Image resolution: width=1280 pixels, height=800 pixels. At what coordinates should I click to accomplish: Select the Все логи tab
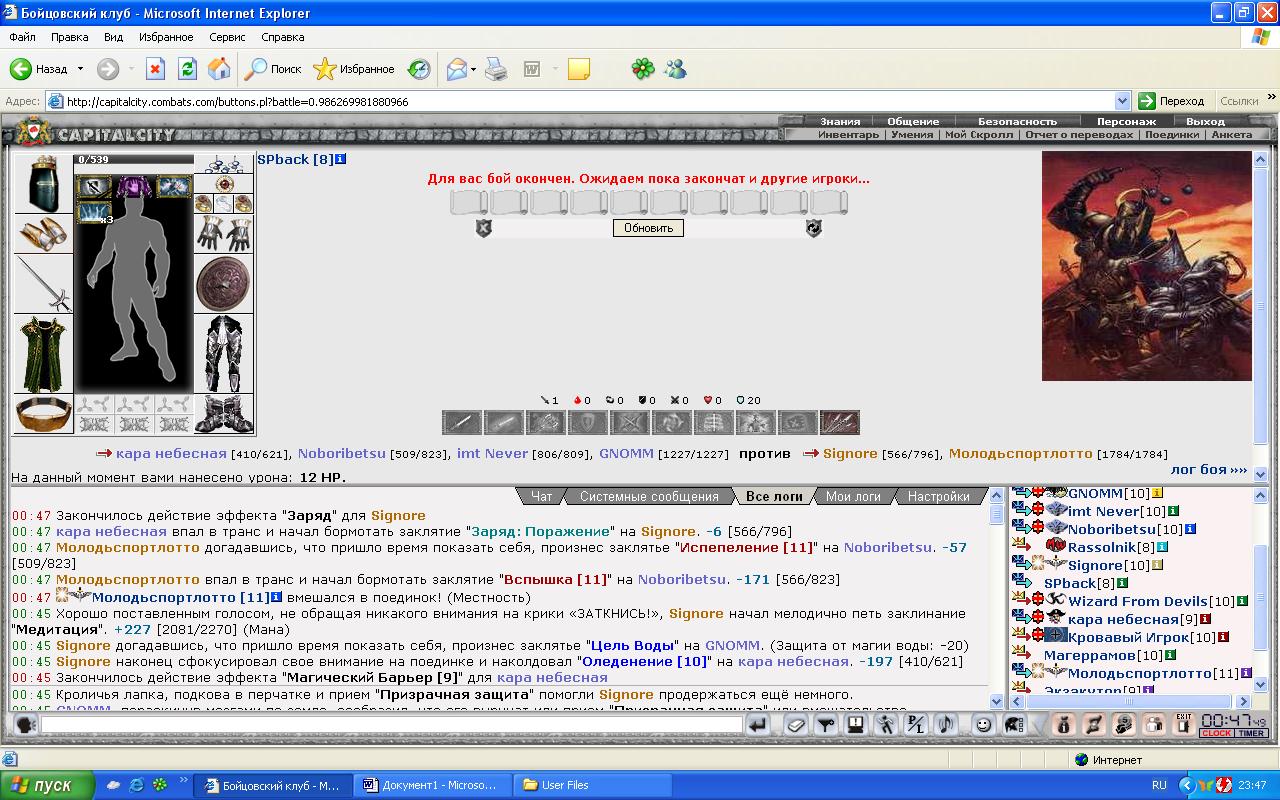pyautogui.click(x=774, y=496)
